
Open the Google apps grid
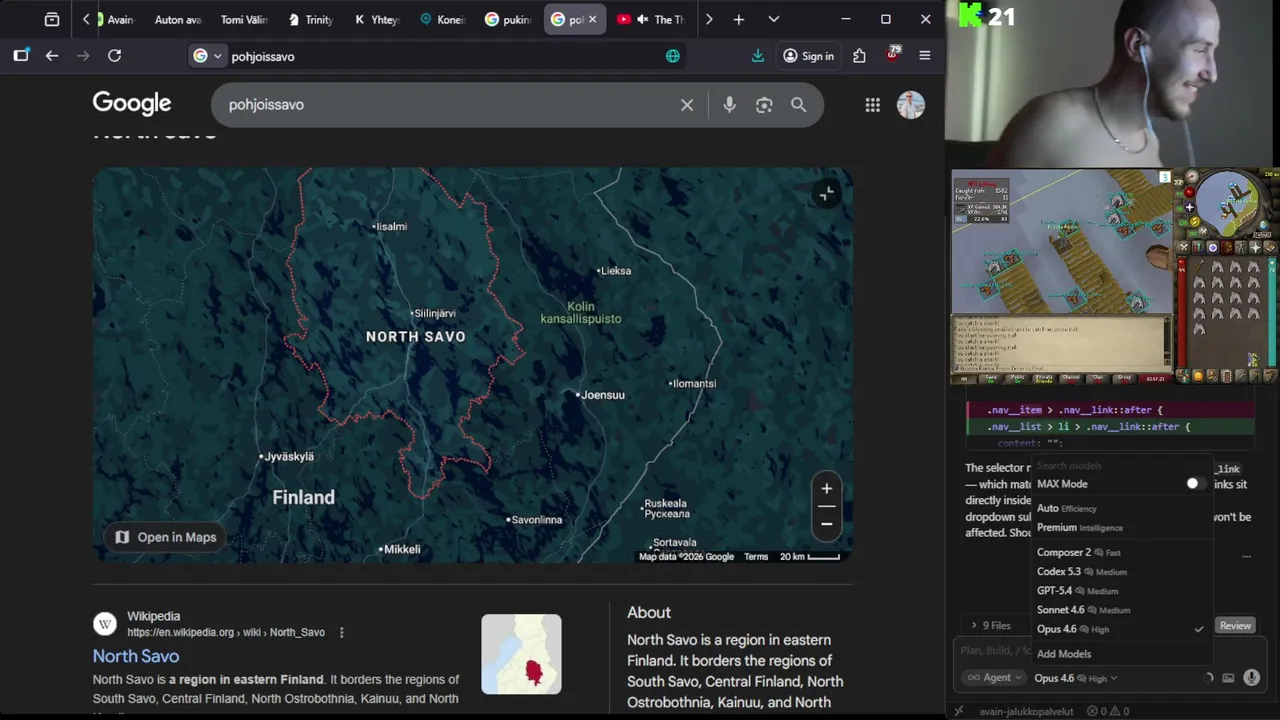click(873, 104)
